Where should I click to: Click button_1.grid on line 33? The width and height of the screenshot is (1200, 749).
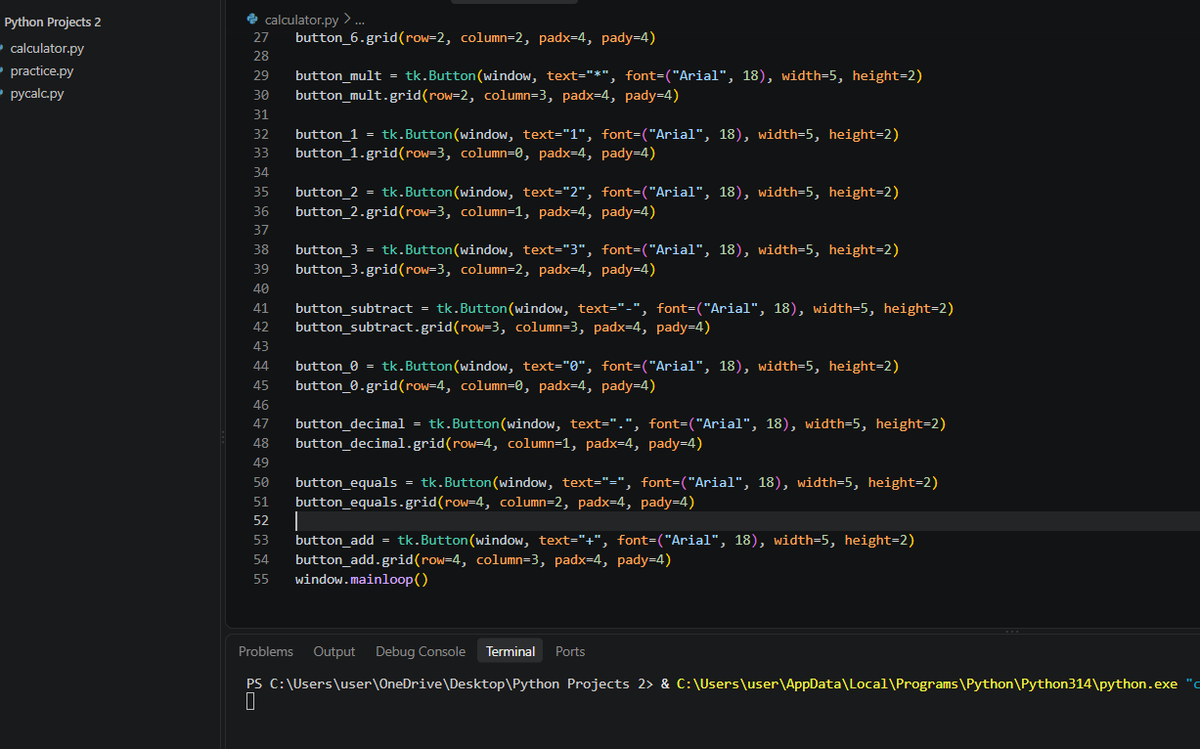tap(345, 153)
